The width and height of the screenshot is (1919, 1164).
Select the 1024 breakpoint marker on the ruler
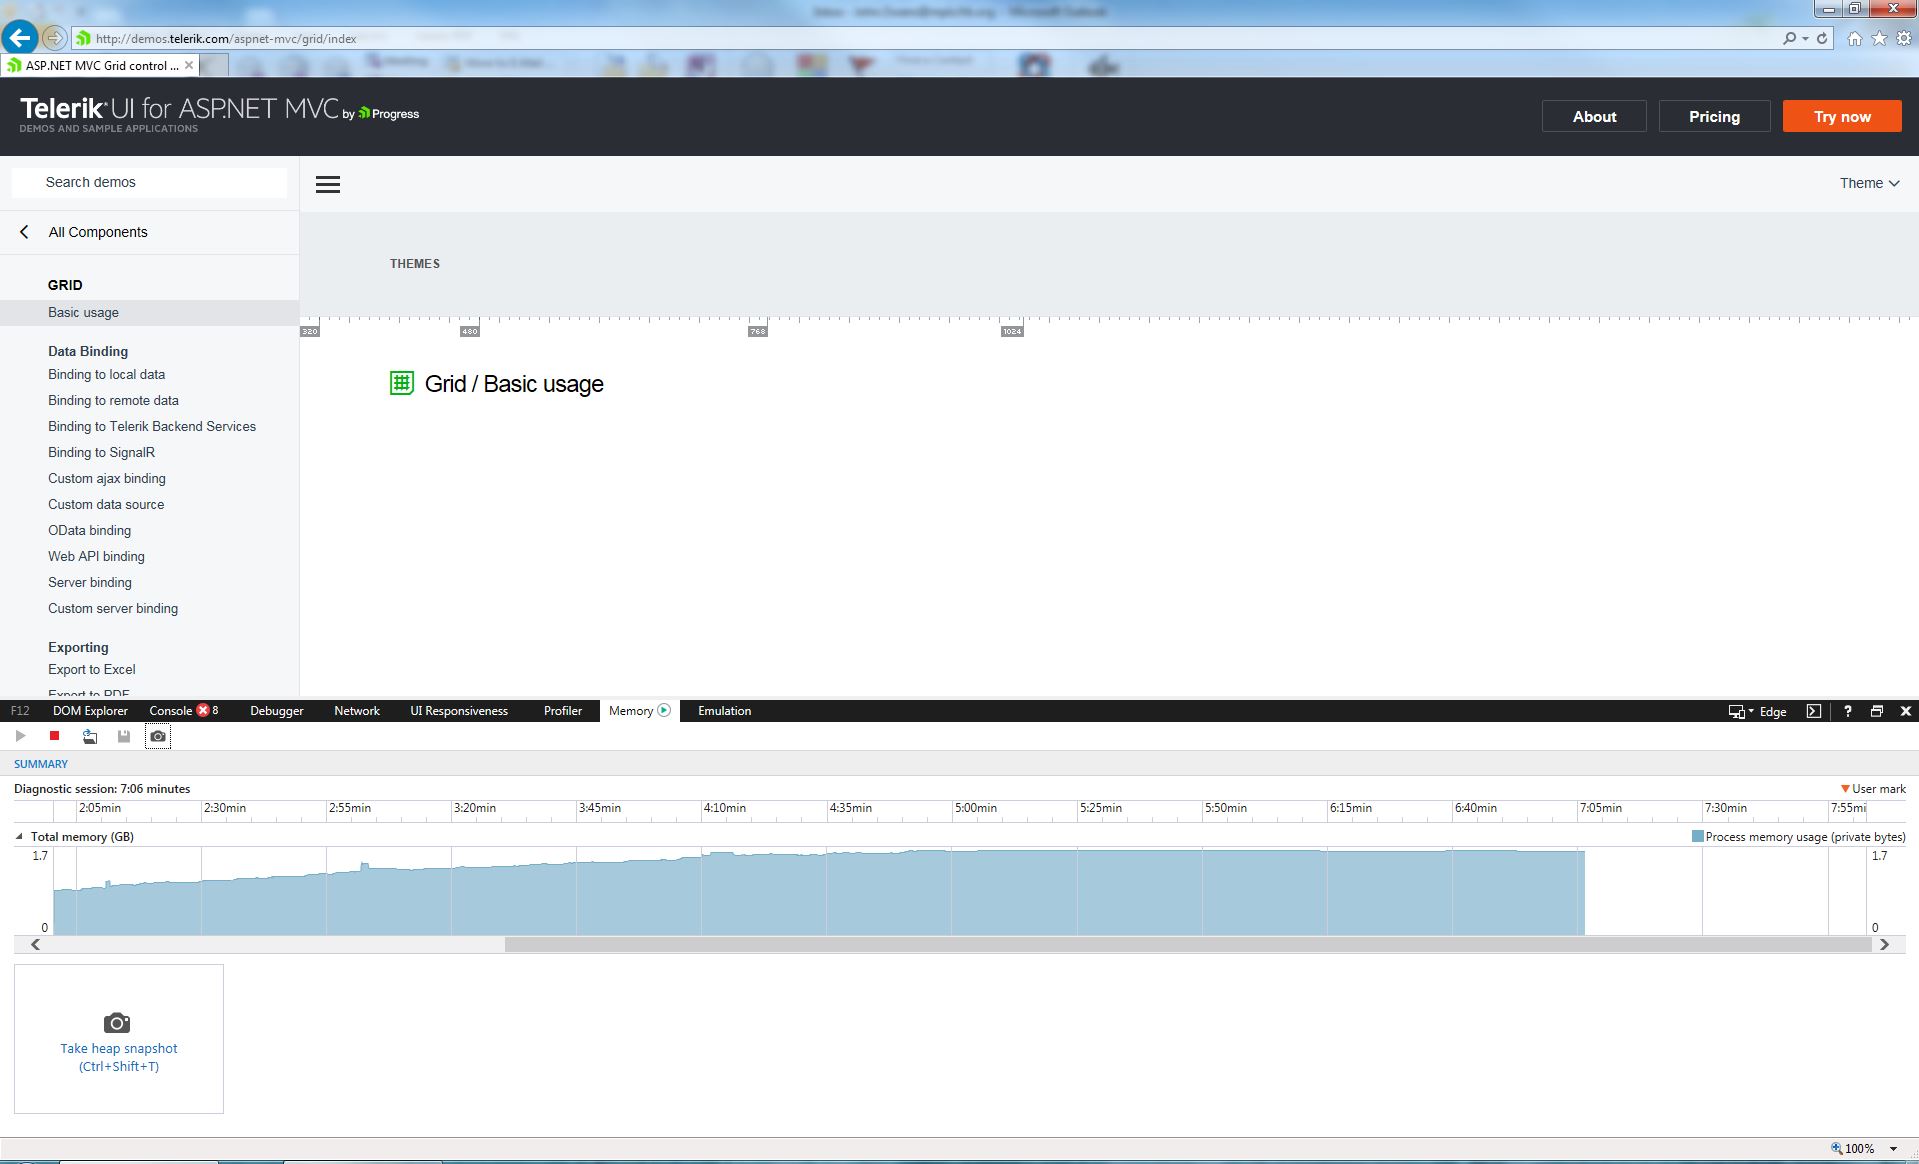(1012, 331)
